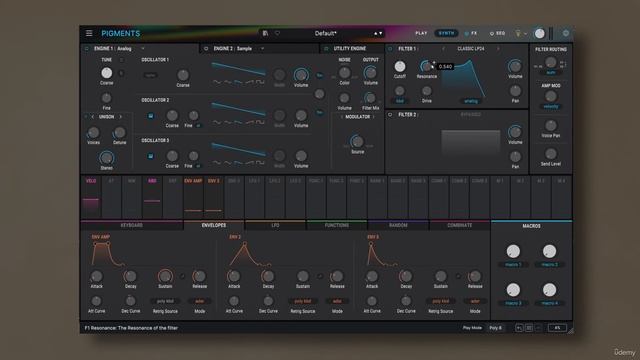Toggle Filter 1 power button
The image size is (640, 360).
390,49
